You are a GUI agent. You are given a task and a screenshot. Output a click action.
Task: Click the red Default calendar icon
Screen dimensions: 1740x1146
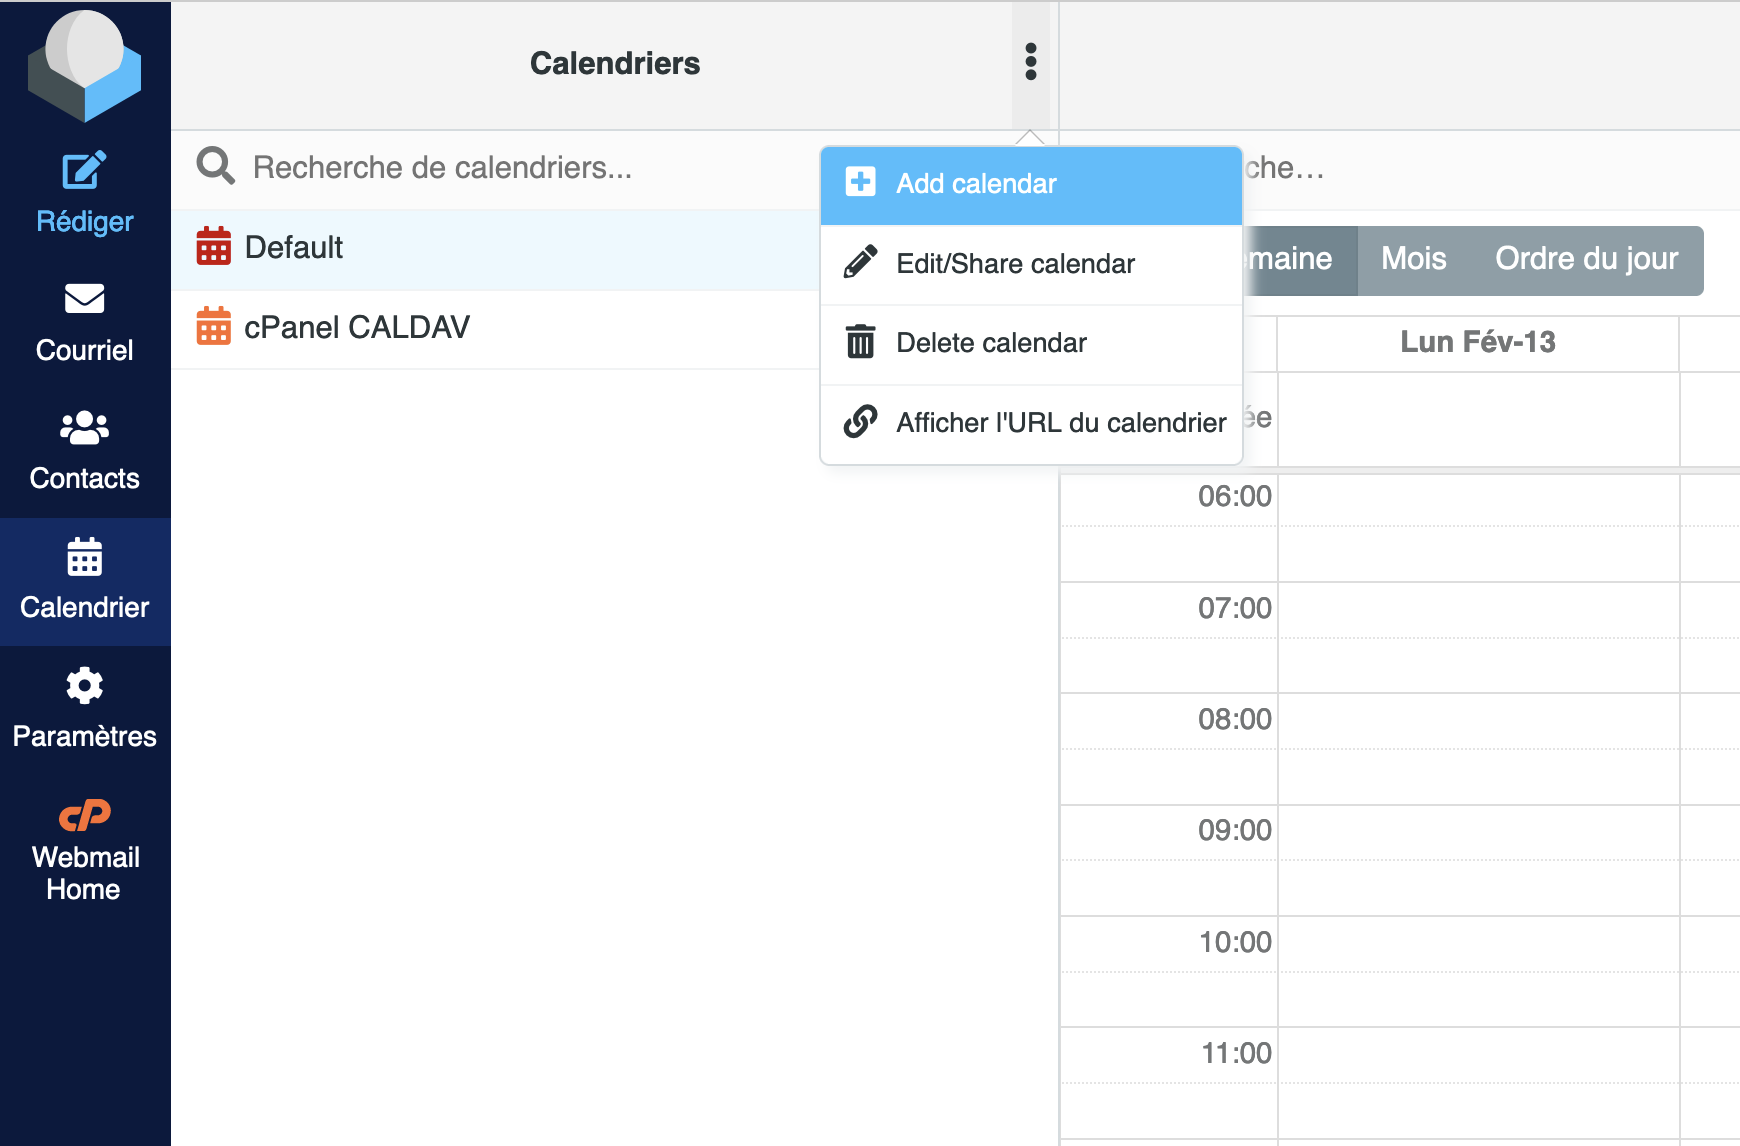pyautogui.click(x=213, y=246)
